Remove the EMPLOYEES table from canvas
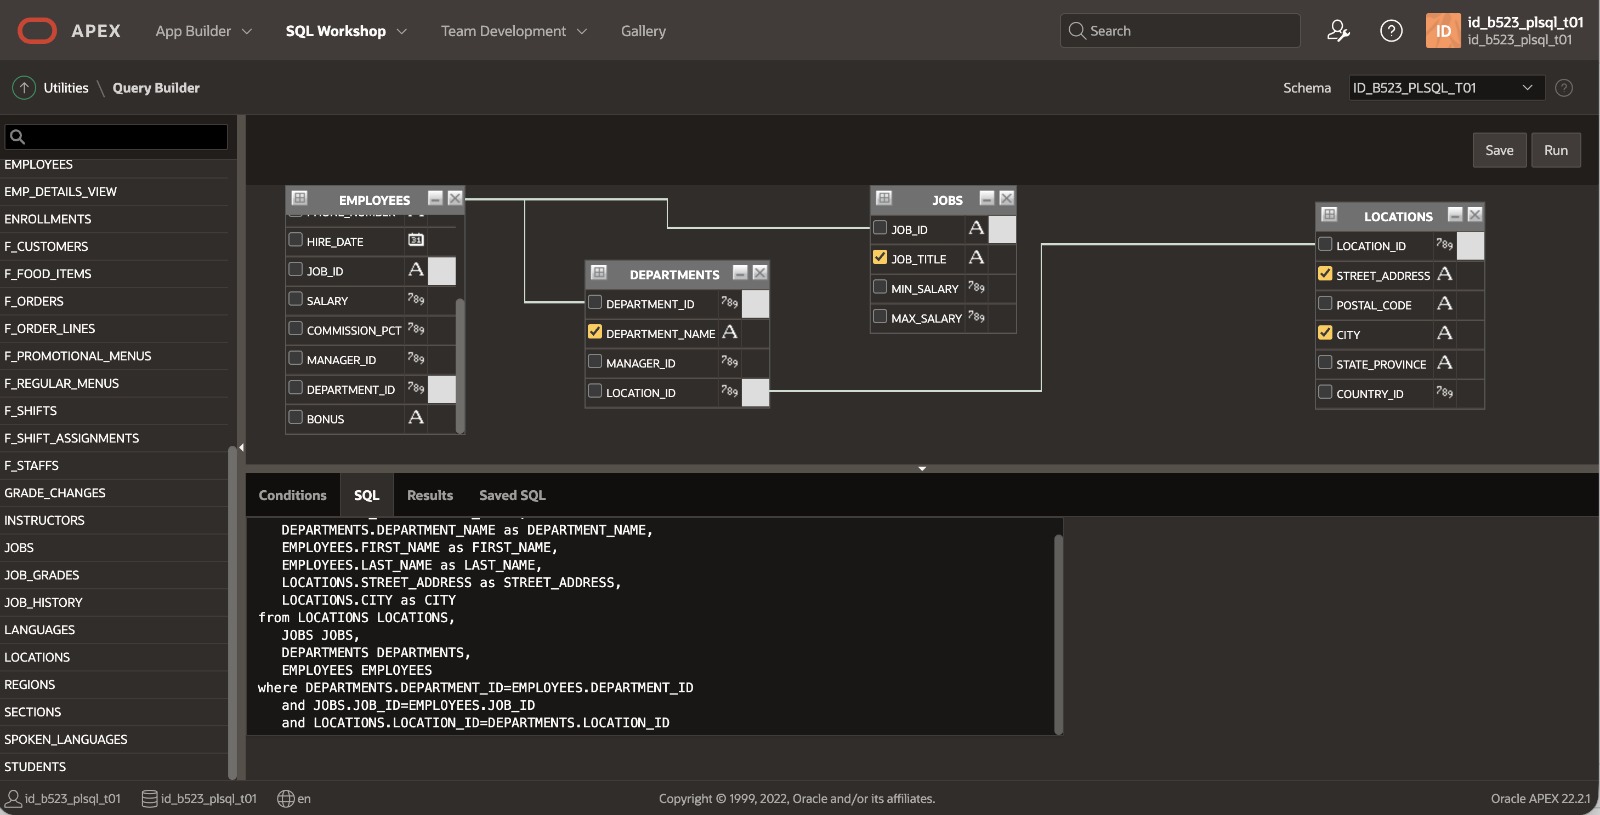This screenshot has width=1600, height=815. [455, 198]
